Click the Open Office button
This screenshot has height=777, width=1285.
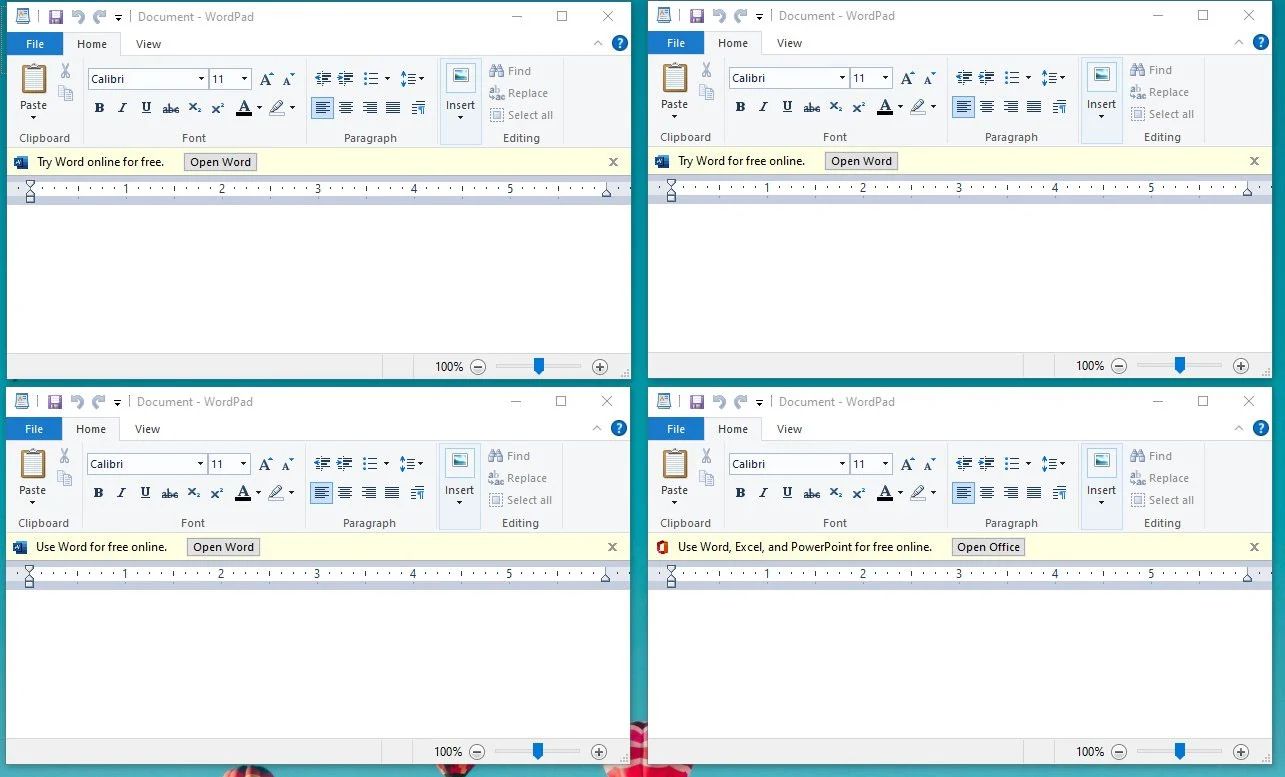(x=988, y=547)
